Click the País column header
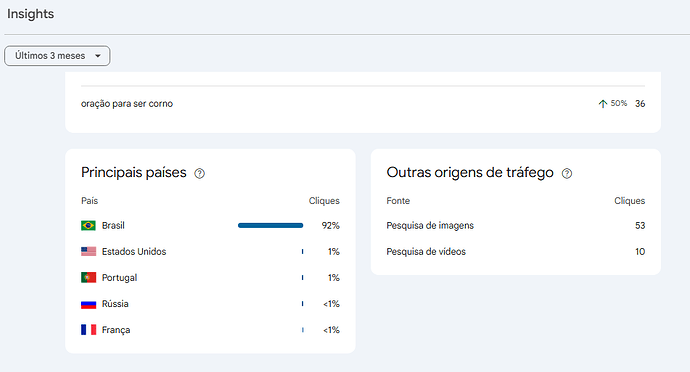 pyautogui.click(x=89, y=201)
